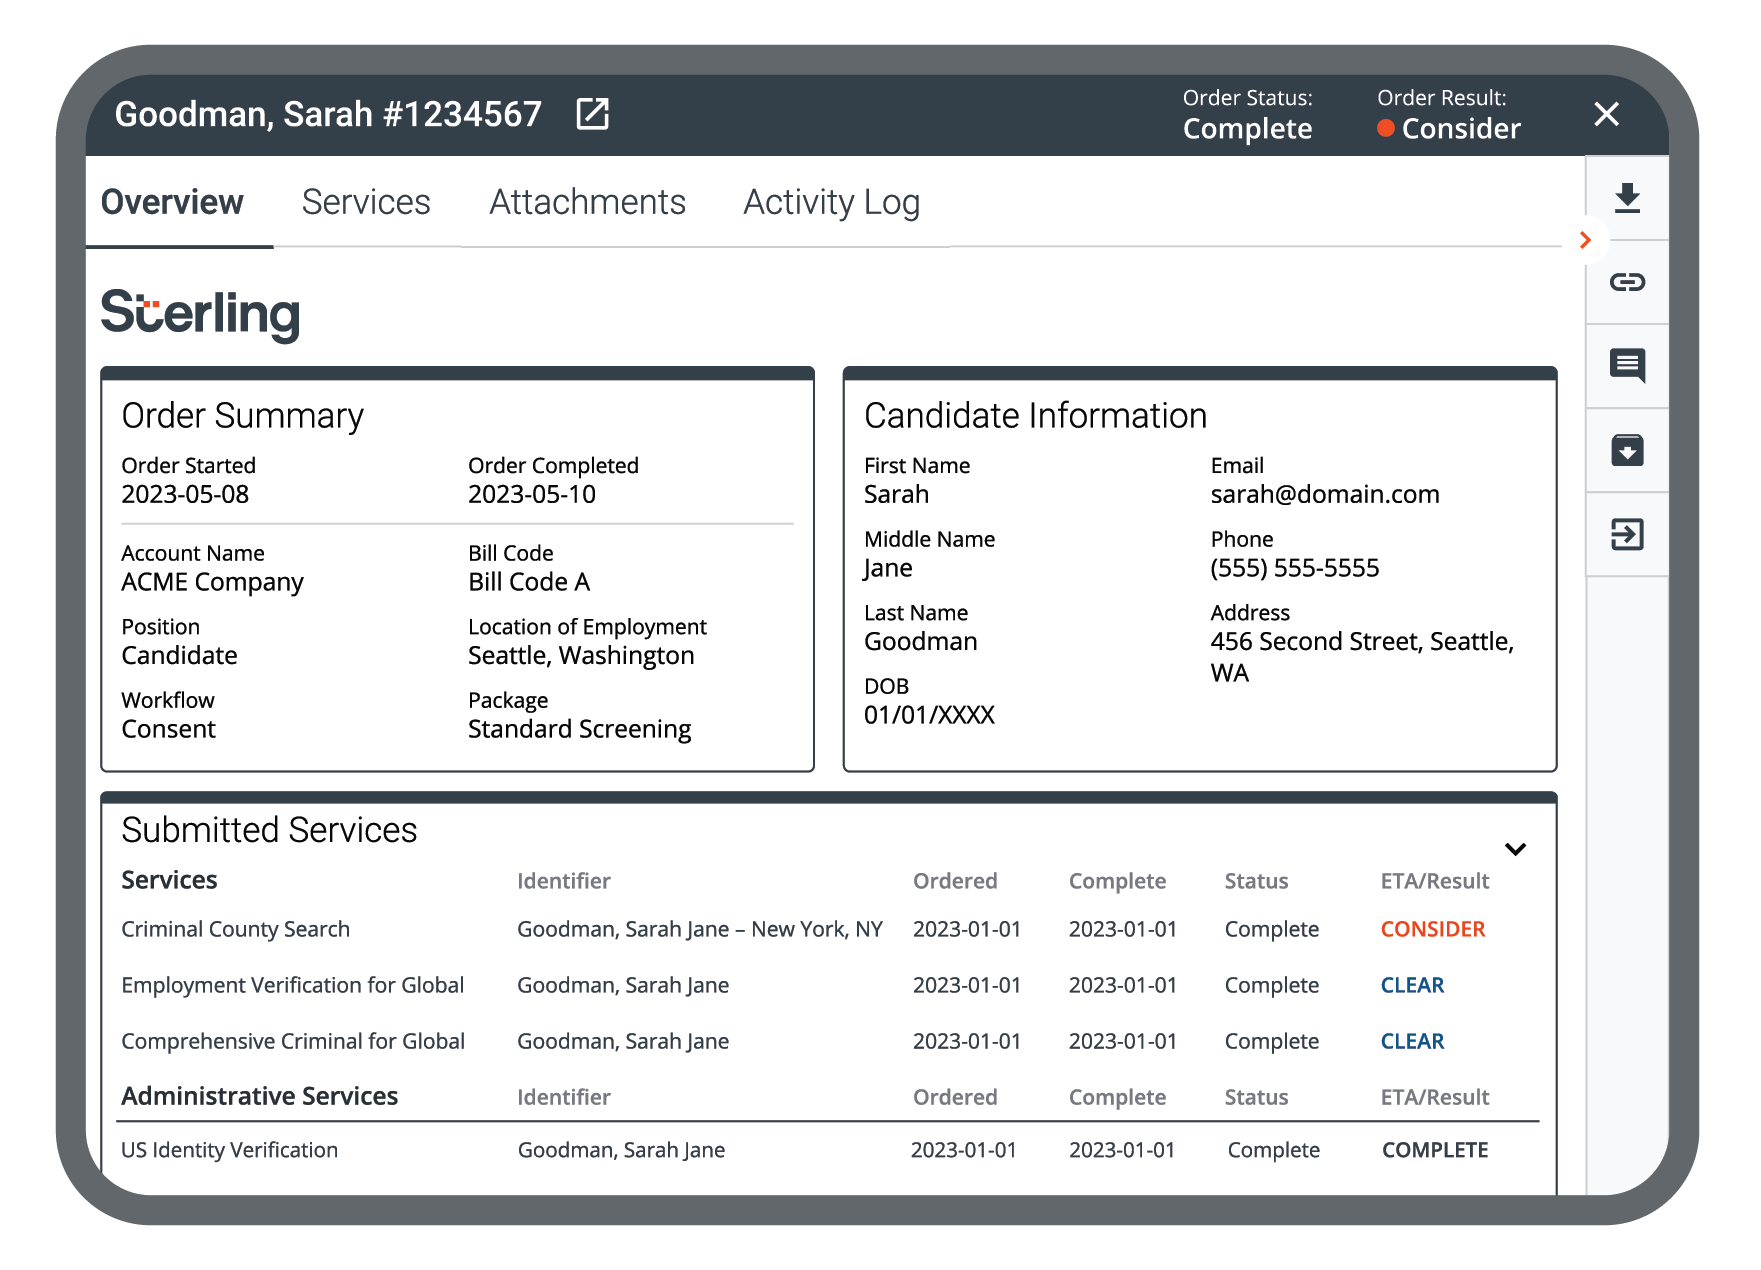
Task: Click the Administrative Services heading
Action: 260,1096
